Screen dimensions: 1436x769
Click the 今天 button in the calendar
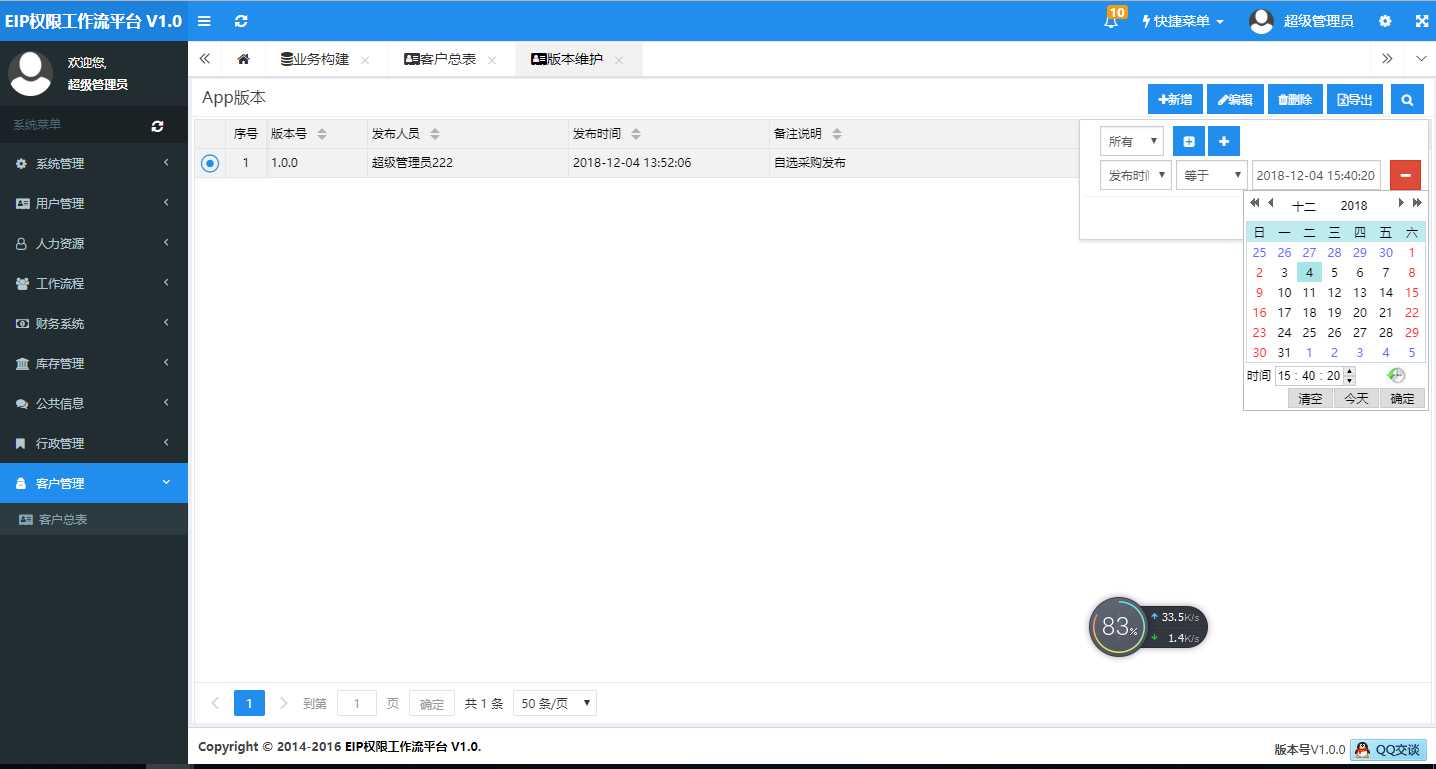coord(1356,398)
